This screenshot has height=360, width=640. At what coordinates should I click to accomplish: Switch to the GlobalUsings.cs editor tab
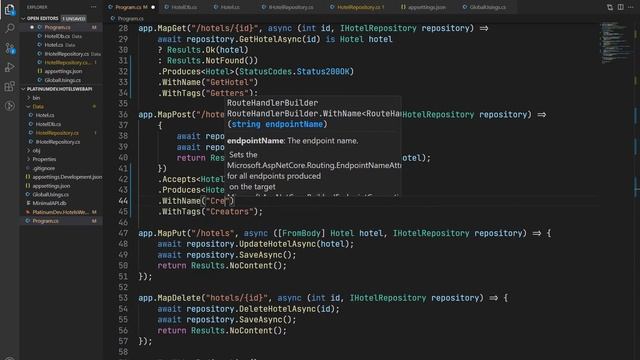pos(484,7)
